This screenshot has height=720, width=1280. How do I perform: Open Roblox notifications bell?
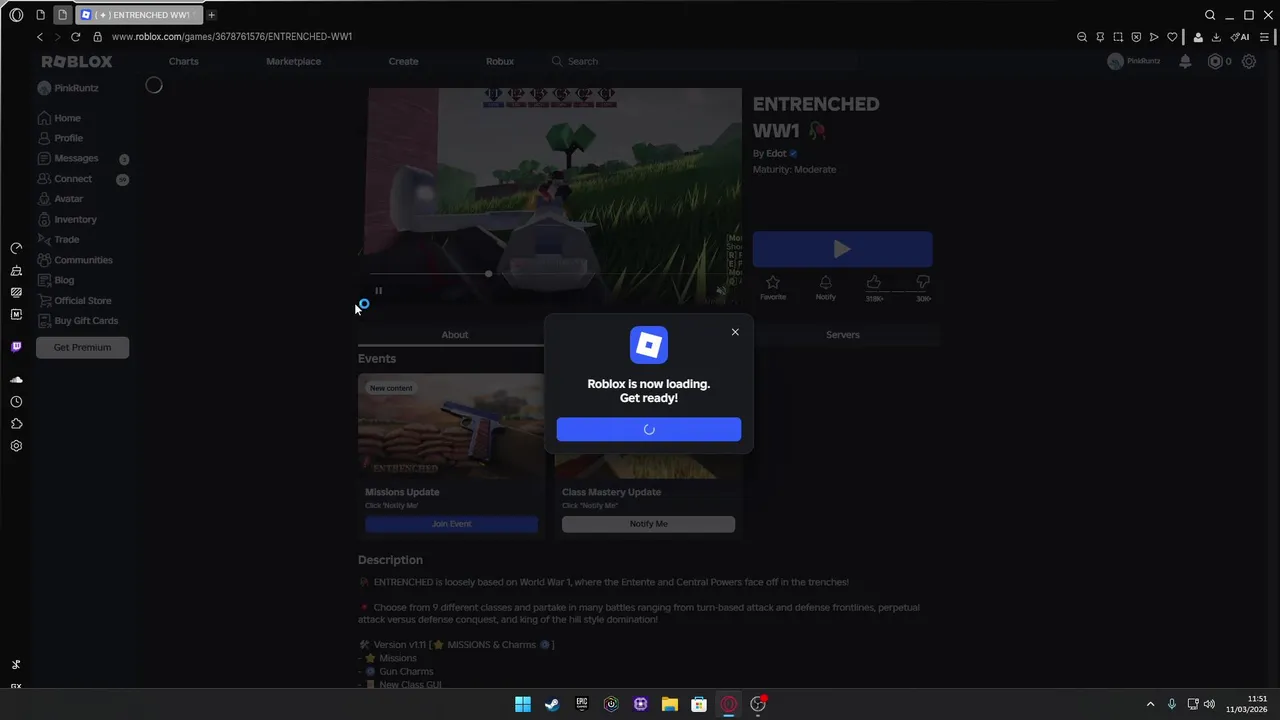click(1185, 61)
